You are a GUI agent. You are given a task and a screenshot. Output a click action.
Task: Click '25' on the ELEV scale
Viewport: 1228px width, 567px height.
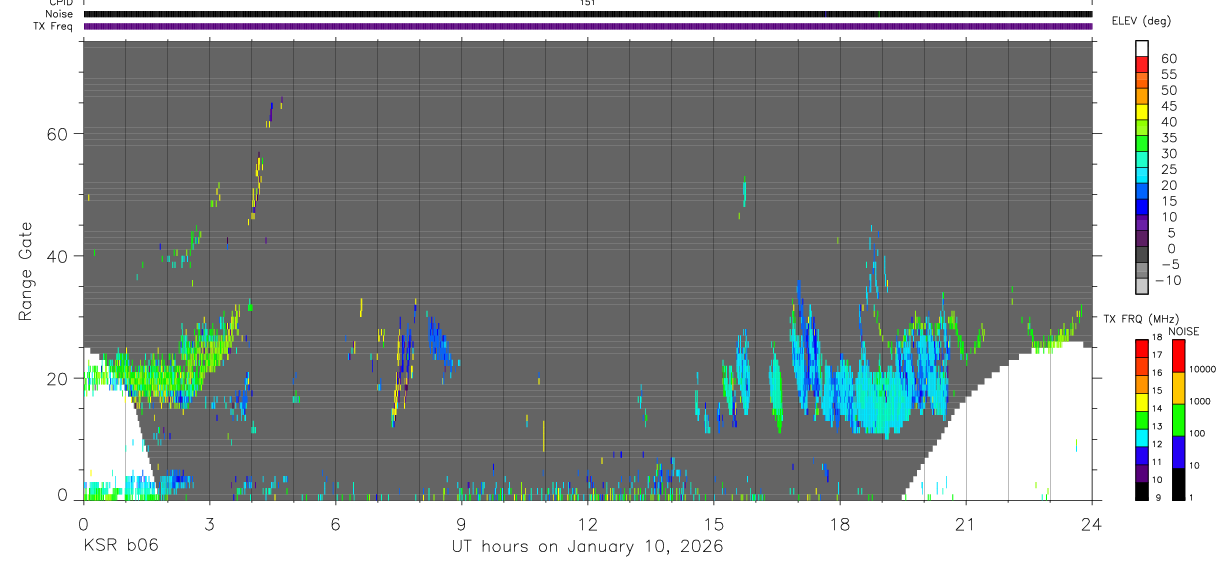(1168, 170)
